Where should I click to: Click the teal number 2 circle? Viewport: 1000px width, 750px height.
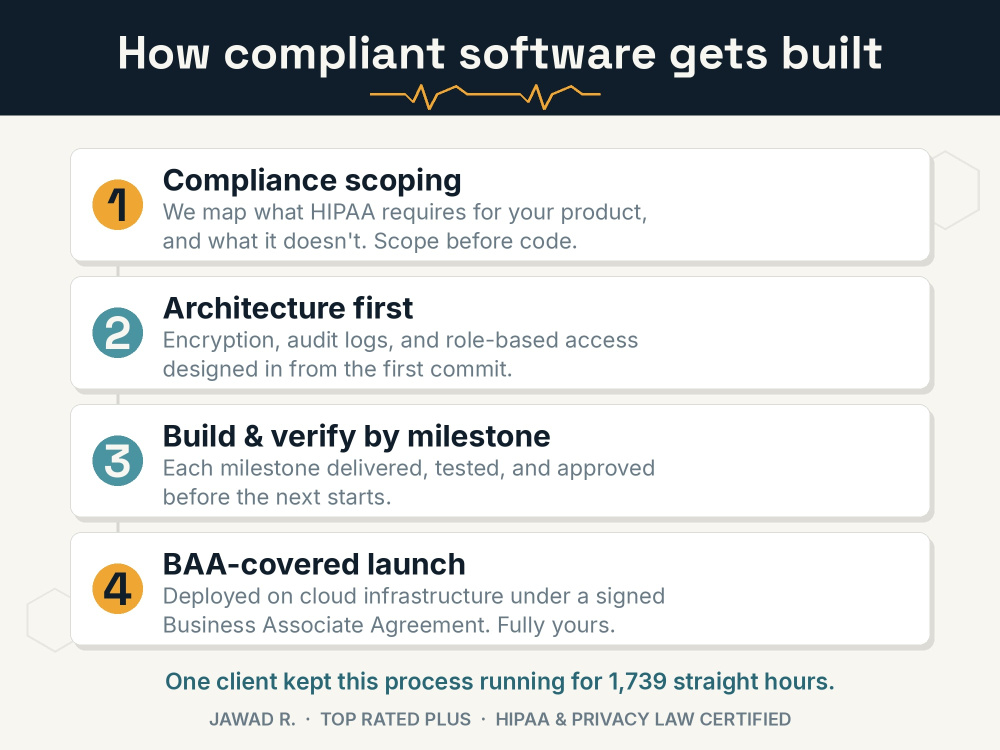click(117, 333)
